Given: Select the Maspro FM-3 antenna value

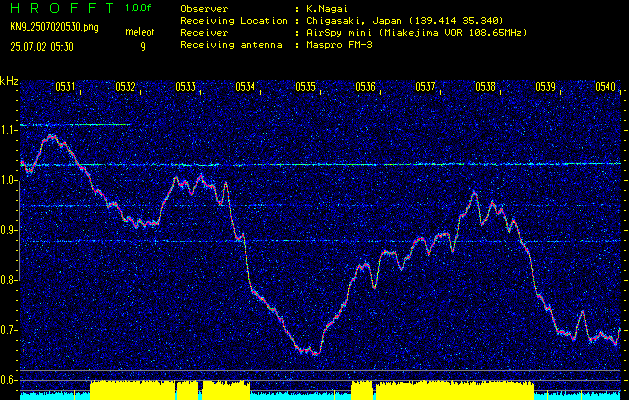Looking at the screenshot, I should (337, 45).
